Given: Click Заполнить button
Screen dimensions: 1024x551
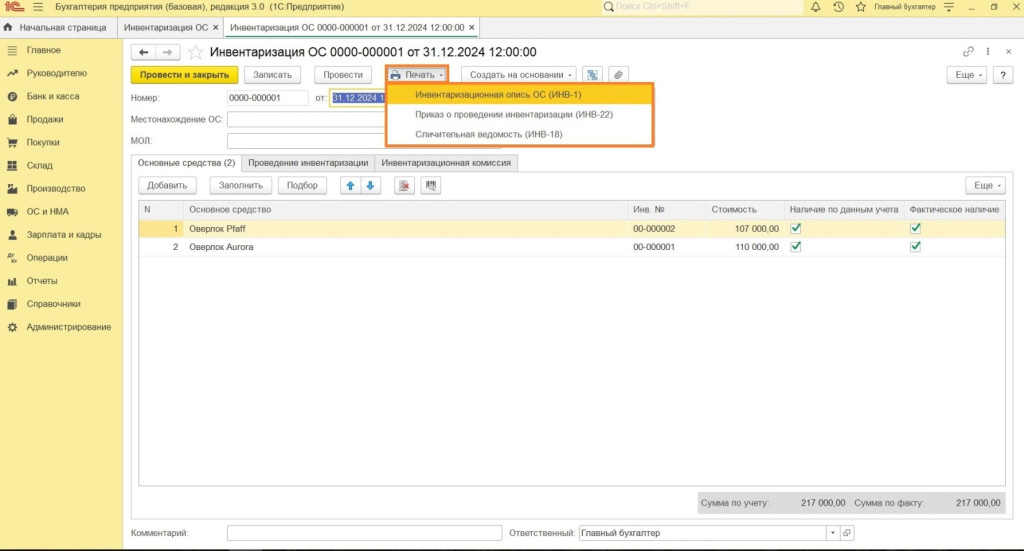Looking at the screenshot, I should (x=241, y=185).
